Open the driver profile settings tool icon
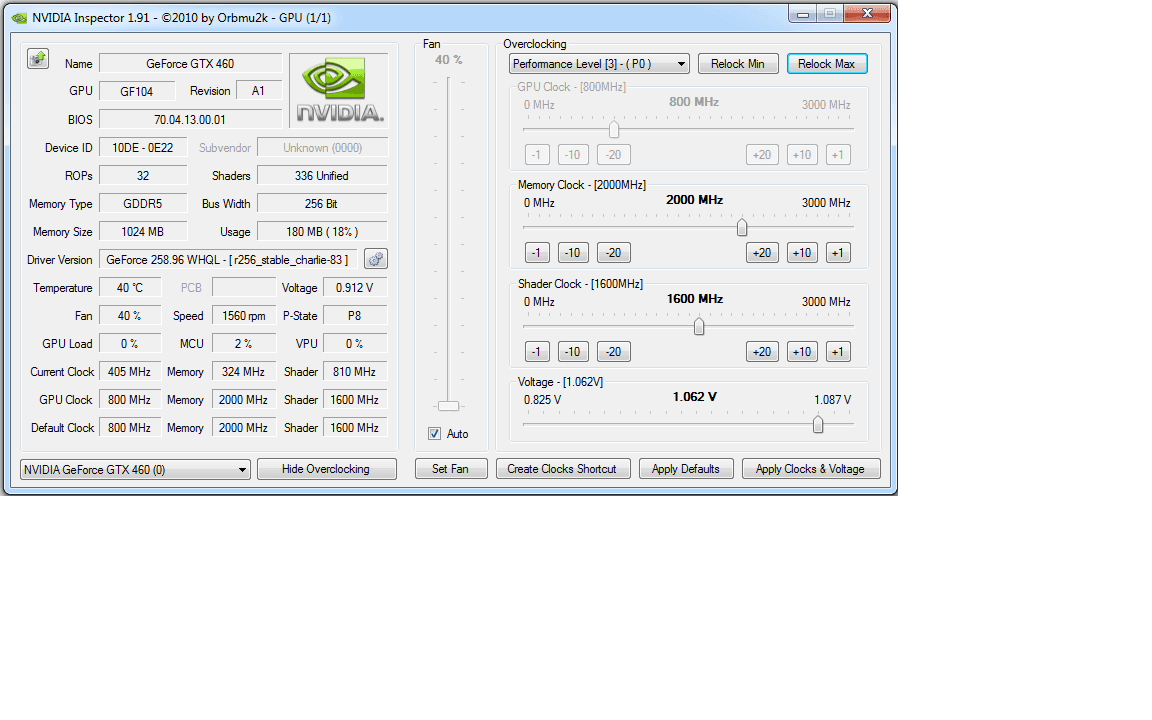The width and height of the screenshot is (1152, 720). click(375, 259)
